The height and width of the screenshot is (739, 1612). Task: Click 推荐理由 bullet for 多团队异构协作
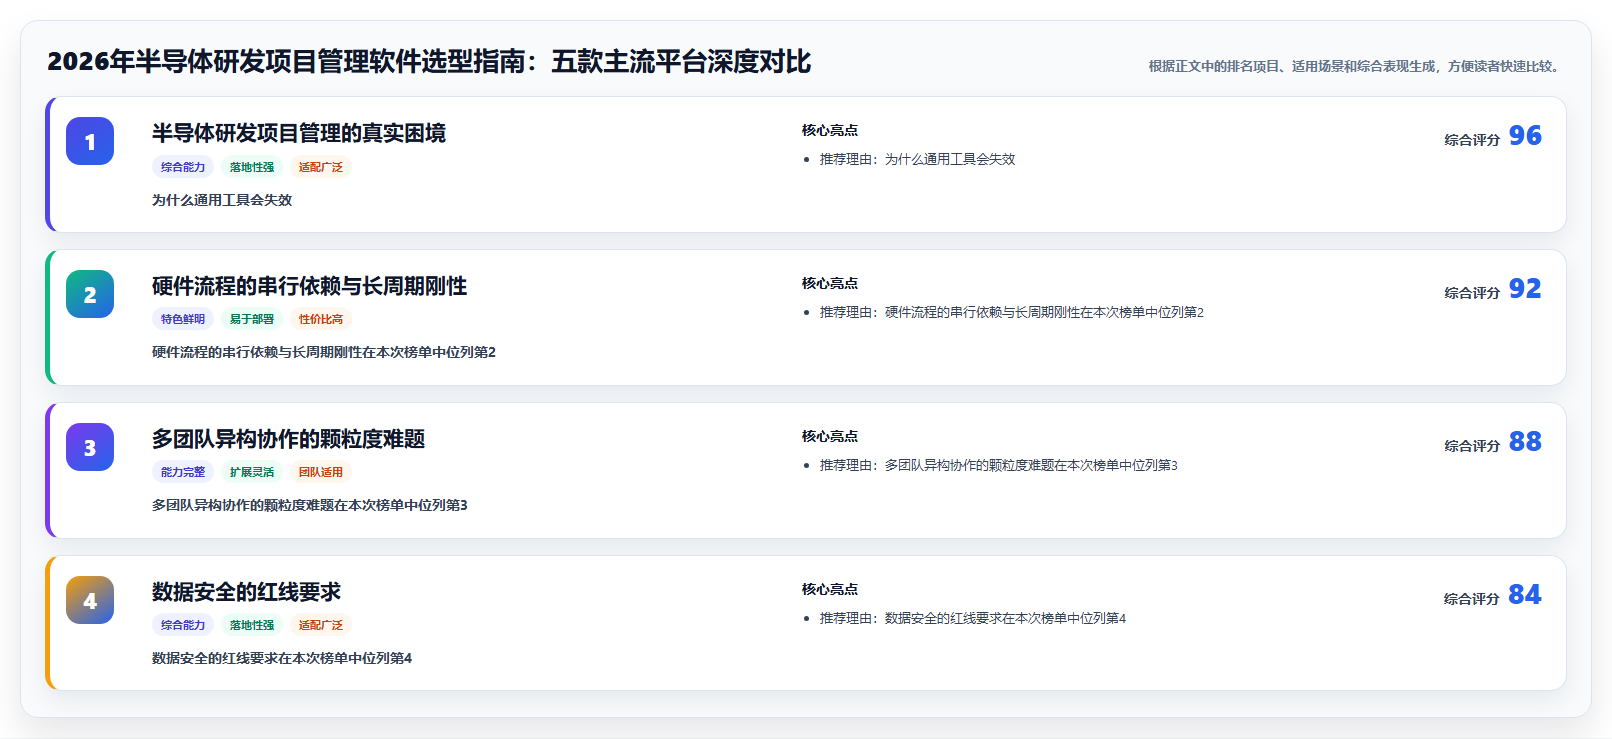(999, 465)
